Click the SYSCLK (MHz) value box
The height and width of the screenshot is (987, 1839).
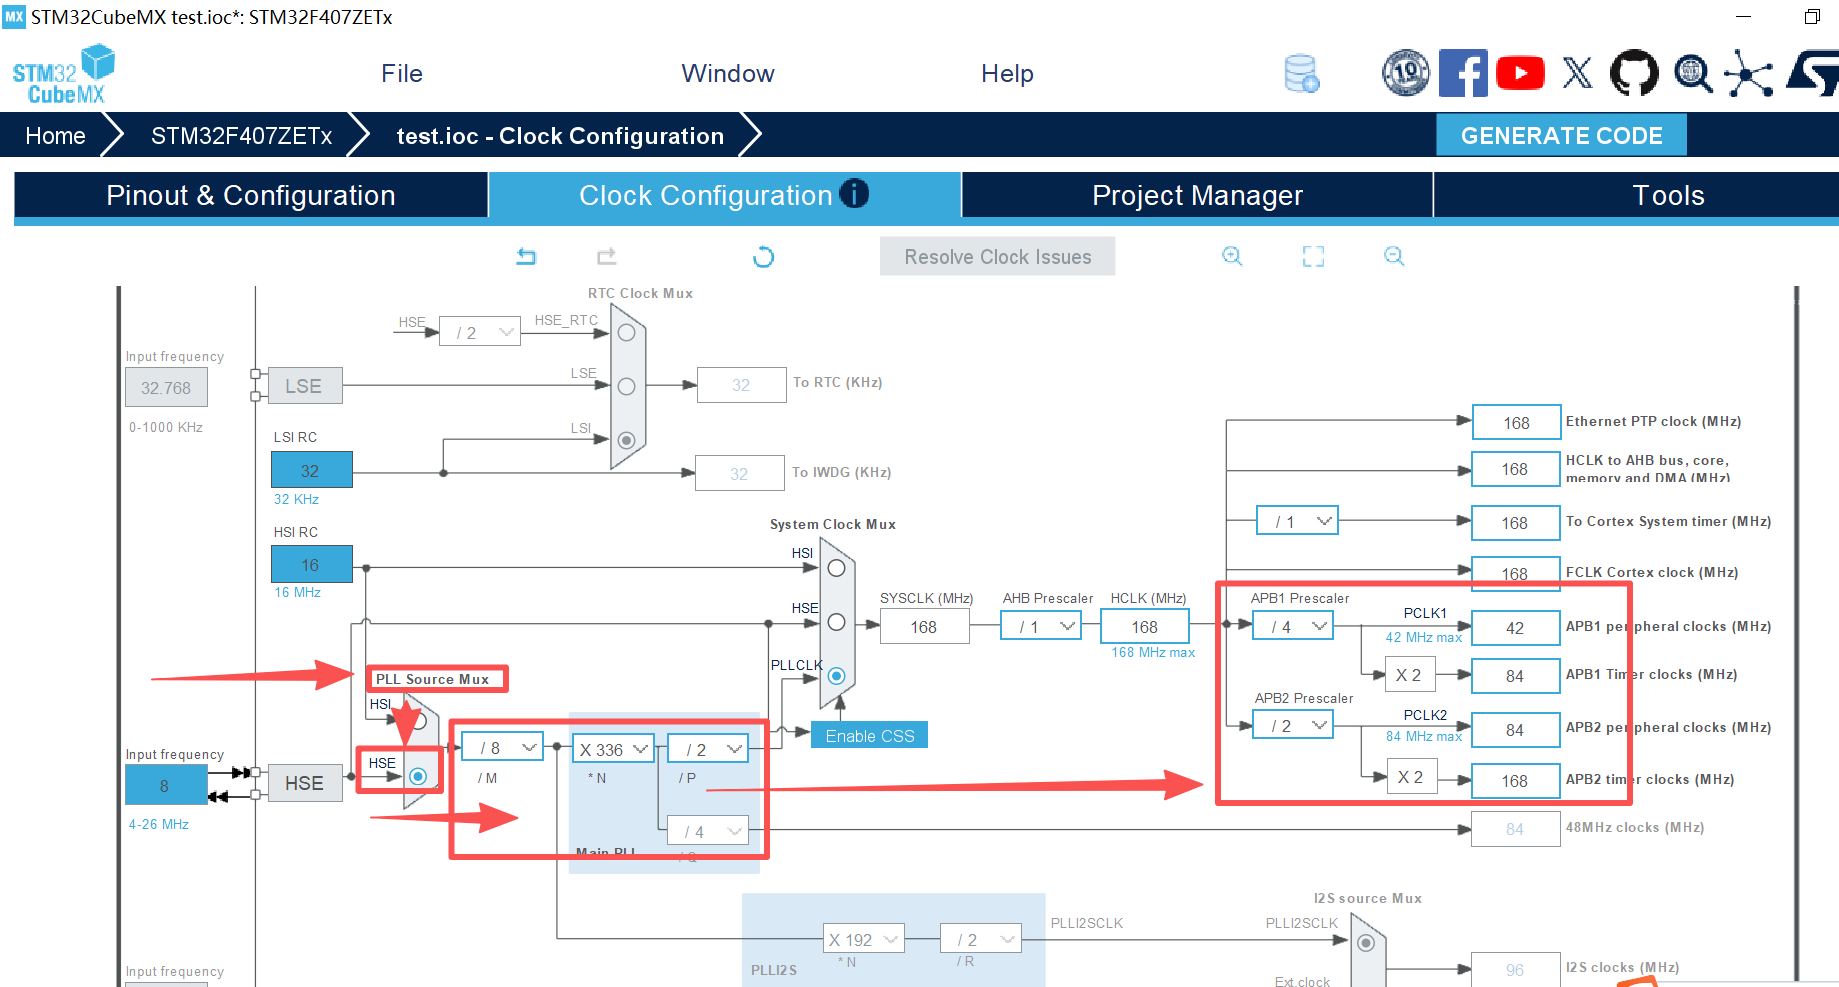[x=924, y=627]
